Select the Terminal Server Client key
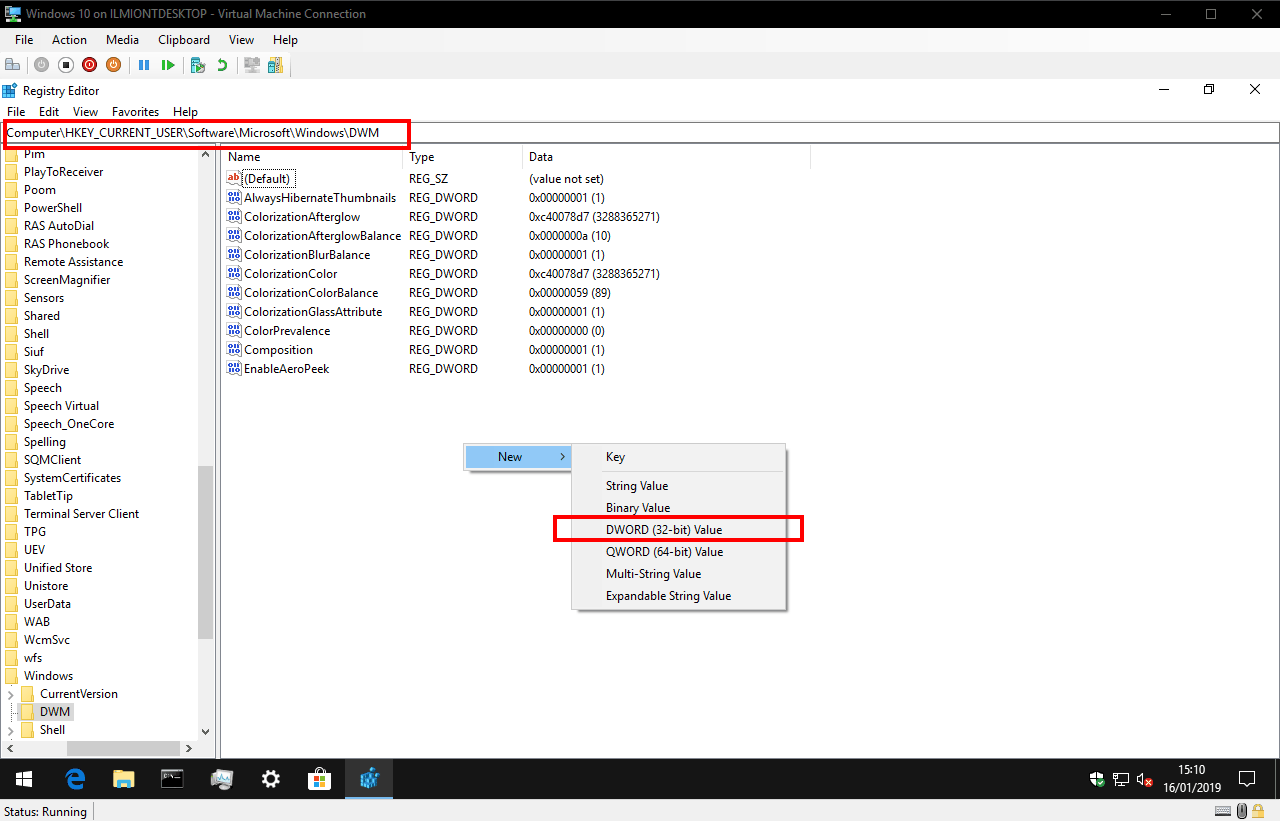The width and height of the screenshot is (1280, 821). pos(81,514)
